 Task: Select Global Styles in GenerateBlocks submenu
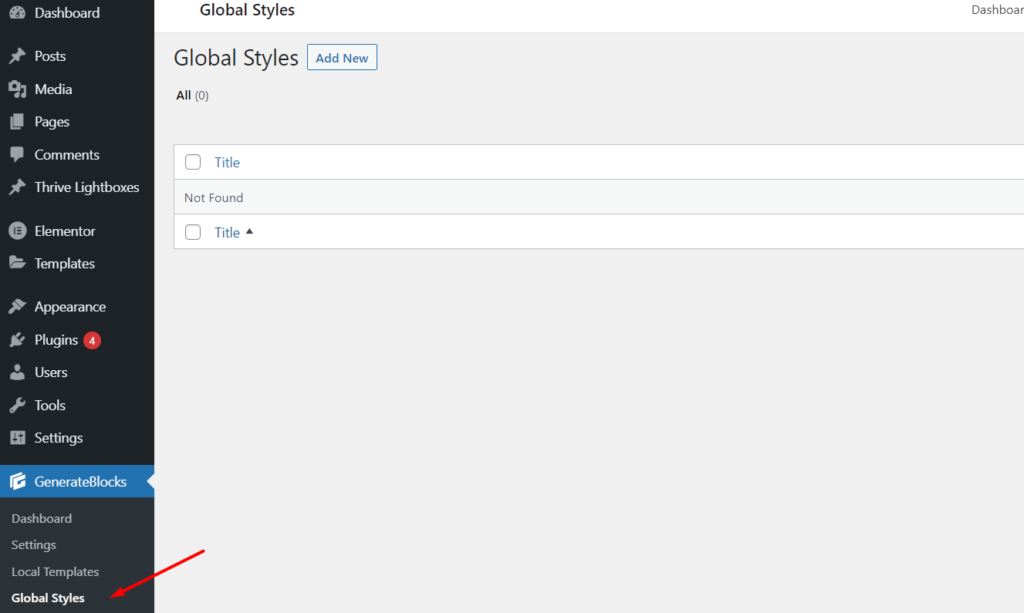[x=48, y=598]
